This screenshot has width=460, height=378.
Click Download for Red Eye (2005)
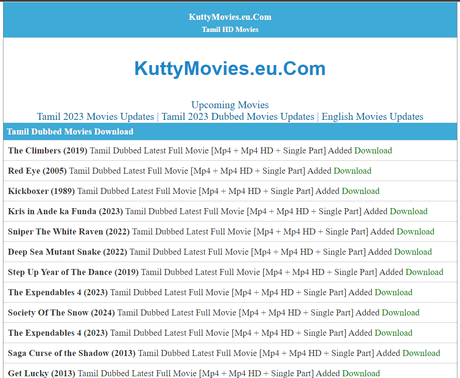[352, 171]
